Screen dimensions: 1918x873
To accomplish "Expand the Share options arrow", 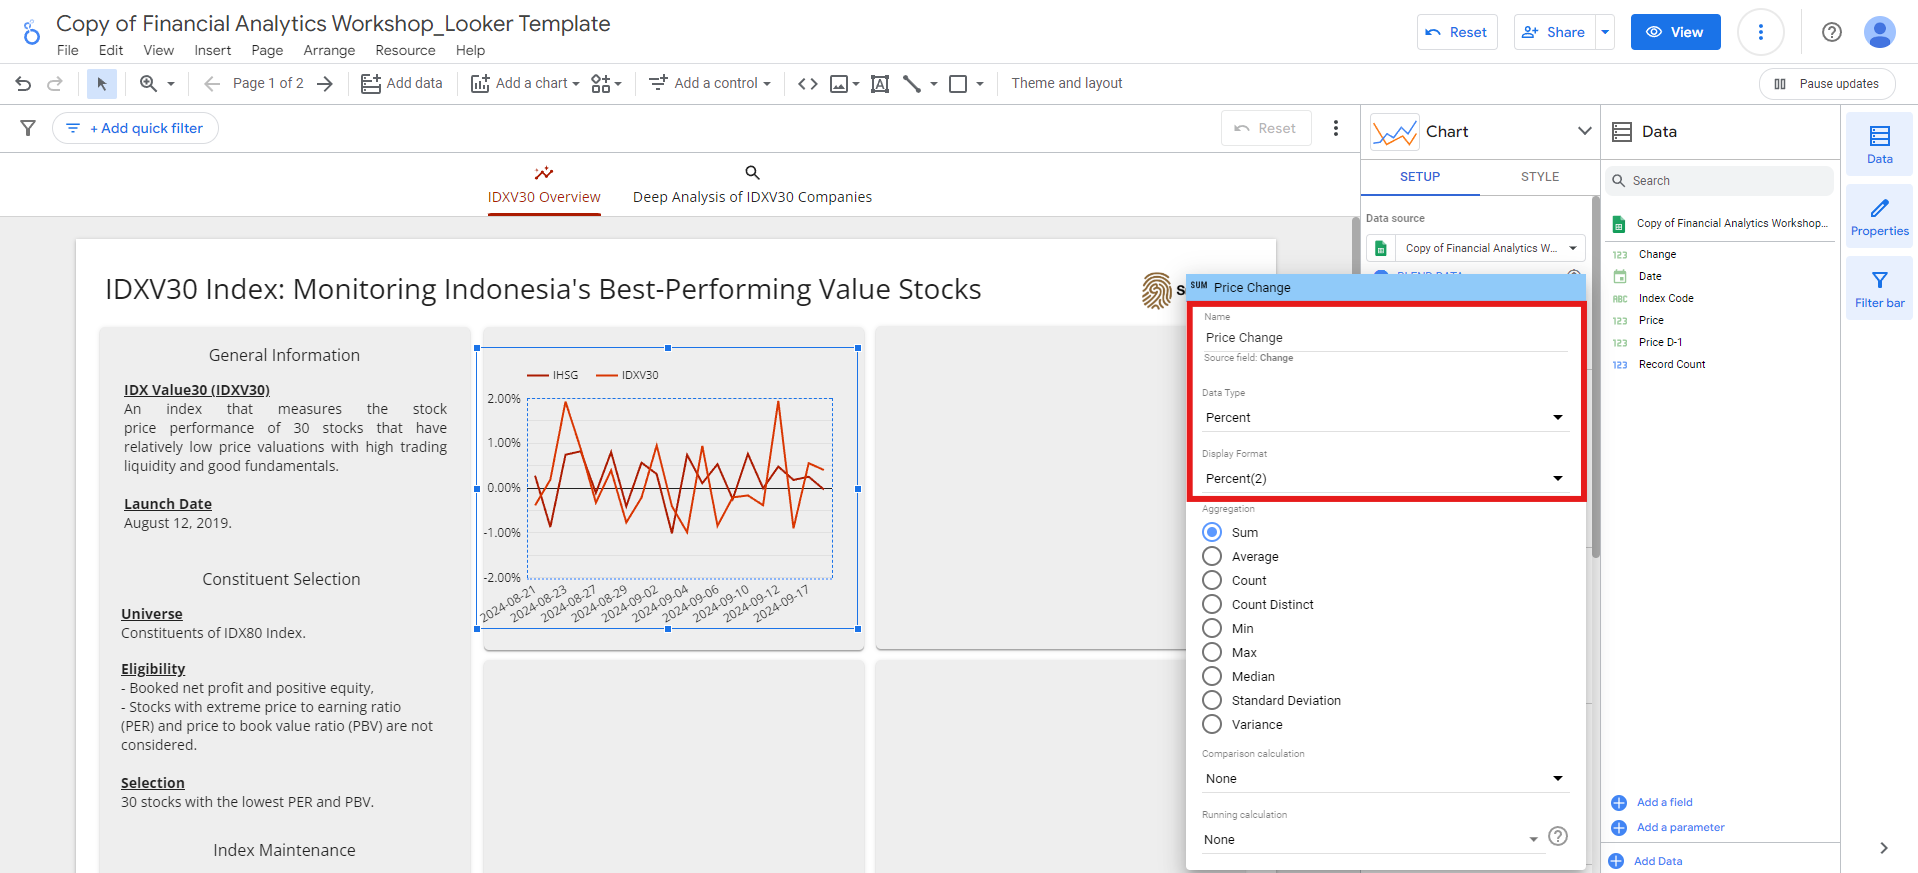I will point(1605,32).
